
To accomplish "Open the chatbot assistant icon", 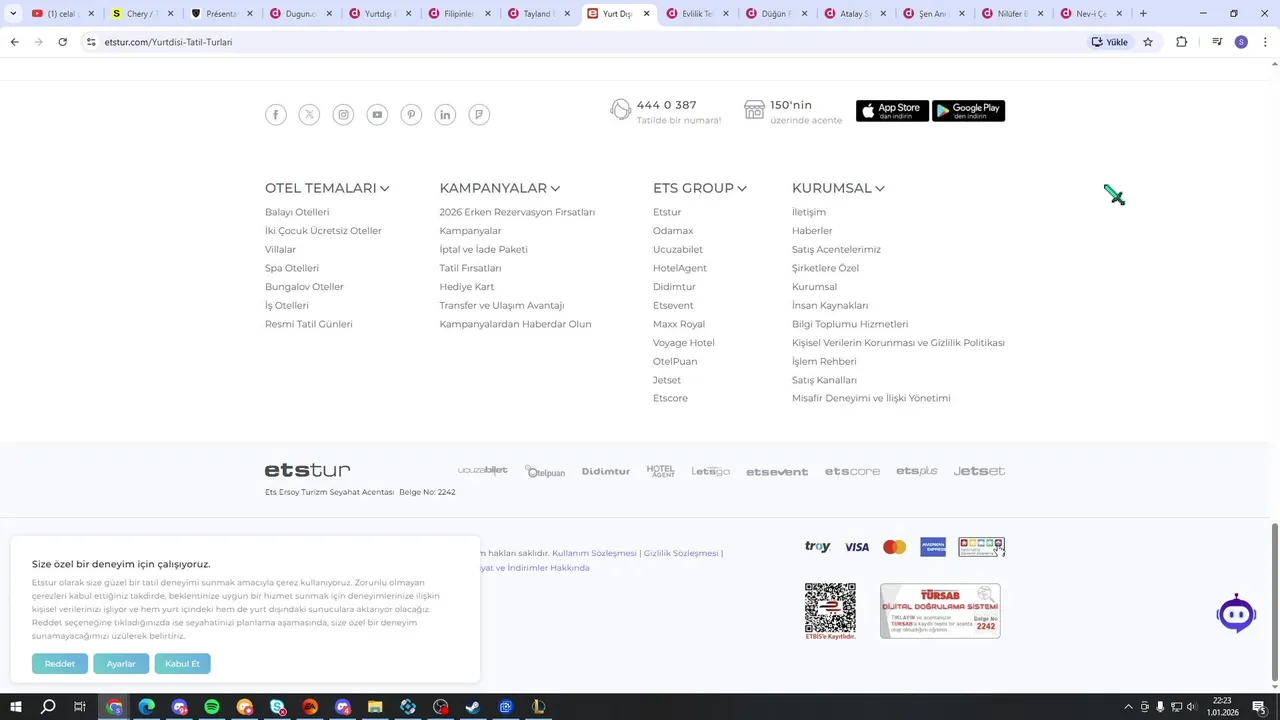I will [1236, 613].
